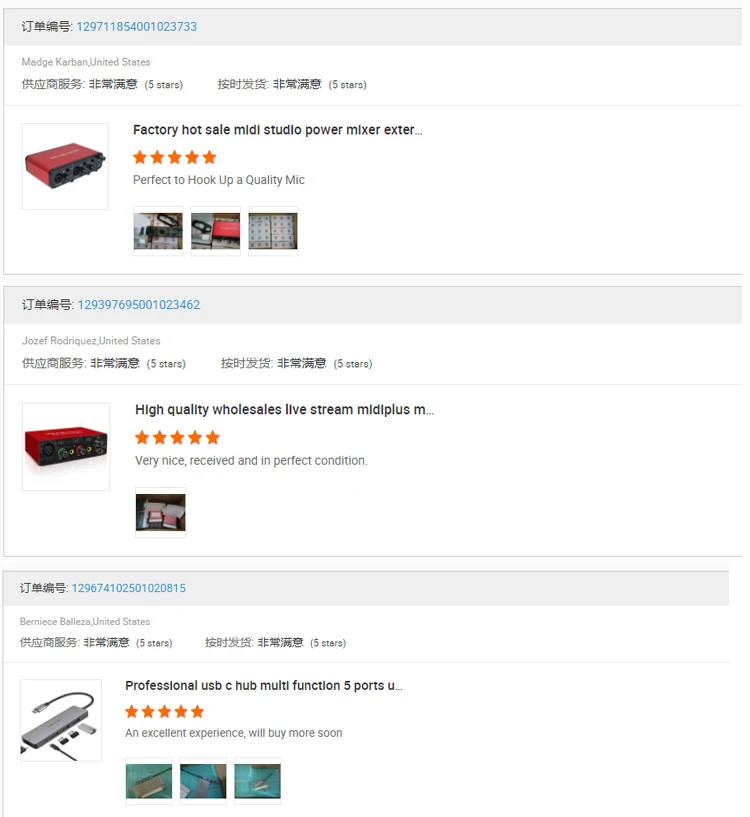View second teal review photo of USB hub
This screenshot has width=750, height=817.
[203, 781]
